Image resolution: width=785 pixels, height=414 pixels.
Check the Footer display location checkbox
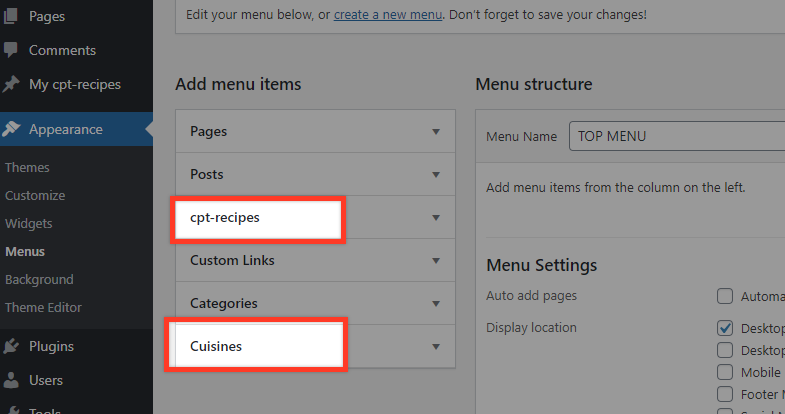[725, 394]
